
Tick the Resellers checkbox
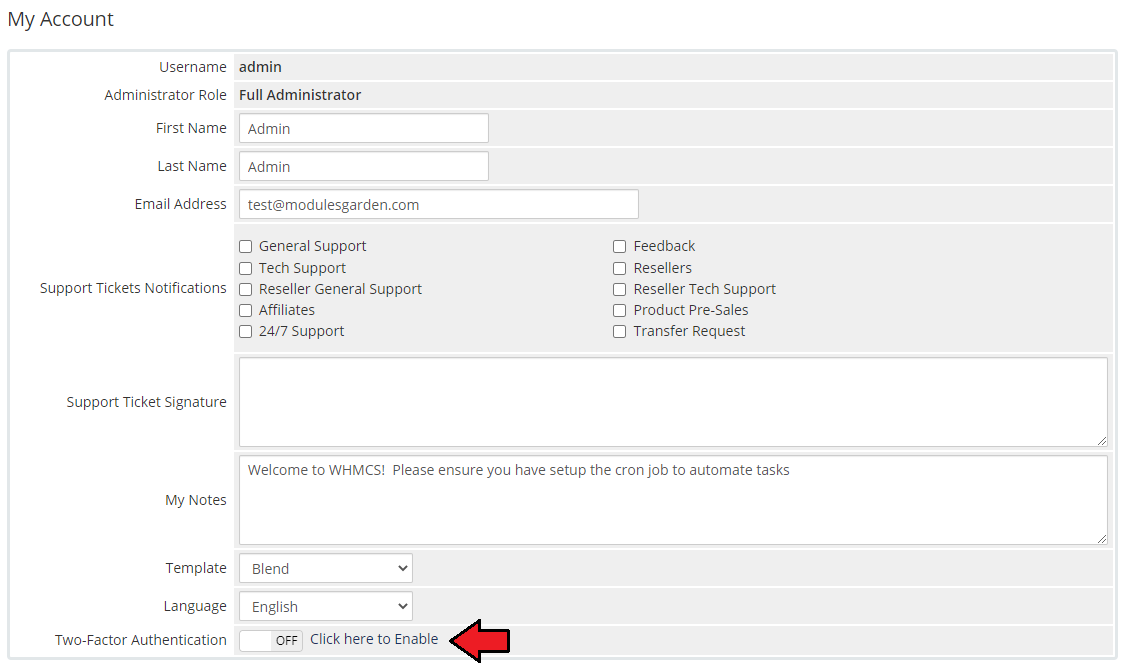[x=620, y=268]
